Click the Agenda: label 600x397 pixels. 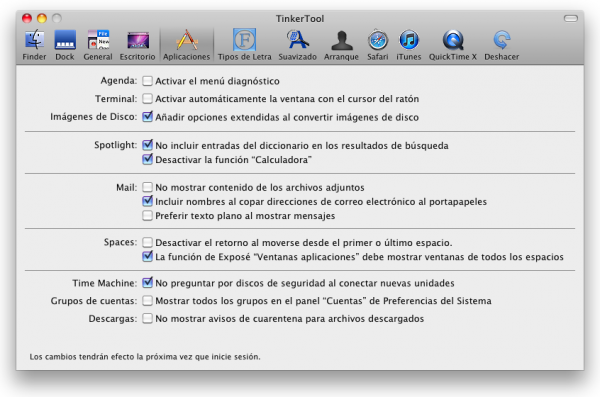click(x=119, y=81)
